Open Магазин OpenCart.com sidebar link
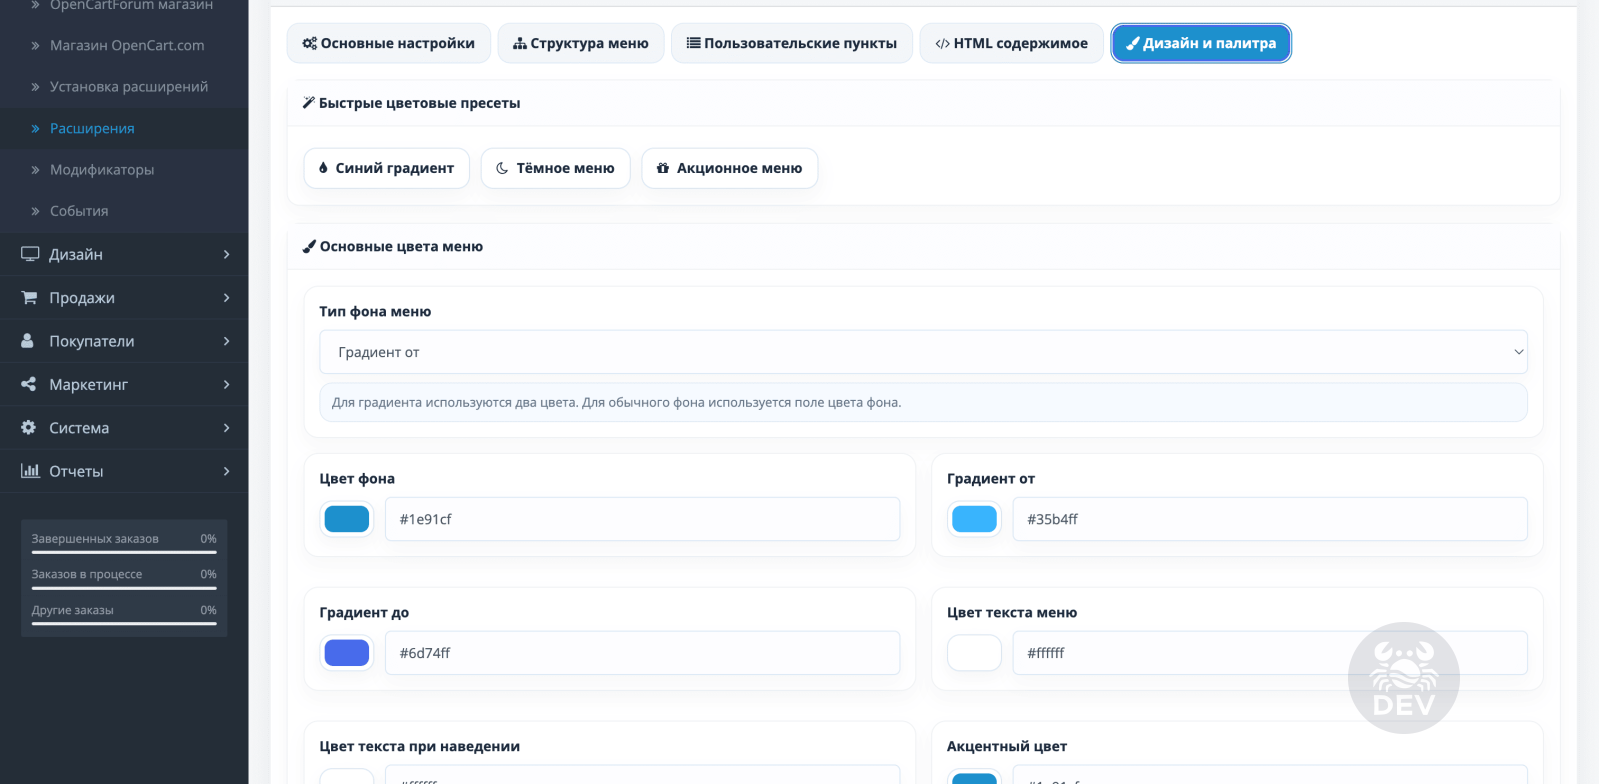Image resolution: width=1600 pixels, height=784 pixels. pyautogui.click(x=127, y=45)
